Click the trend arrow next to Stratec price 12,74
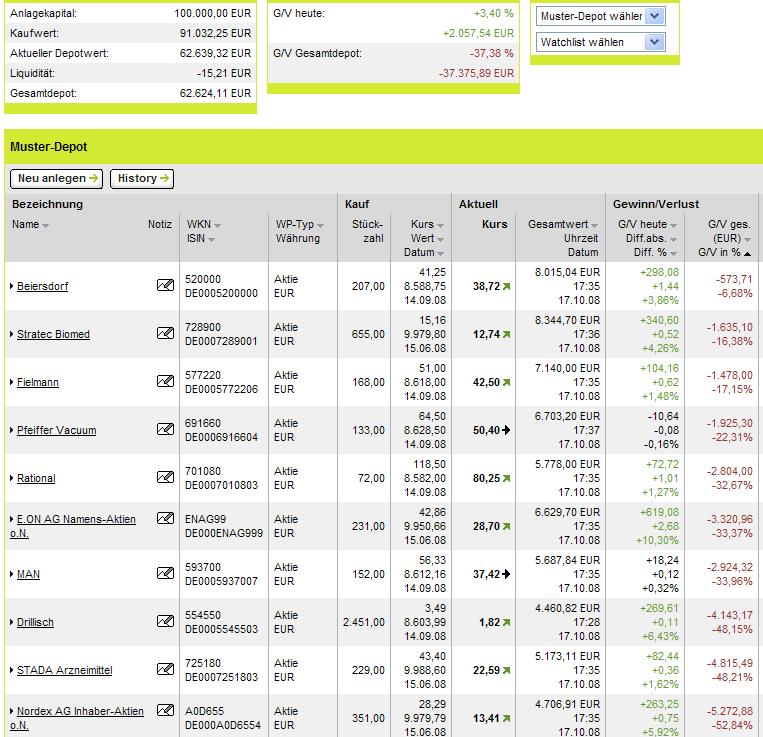This screenshot has height=737, width=763. click(507, 335)
